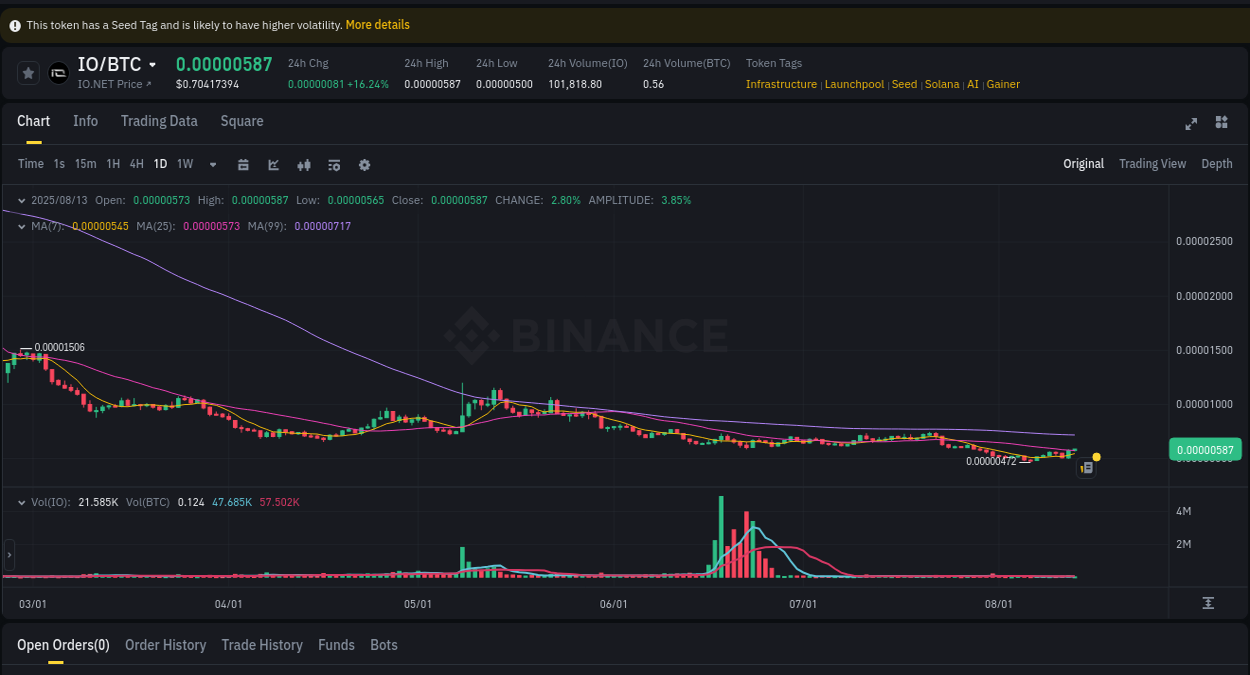Click the calendar date-range icon

pyautogui.click(x=243, y=164)
